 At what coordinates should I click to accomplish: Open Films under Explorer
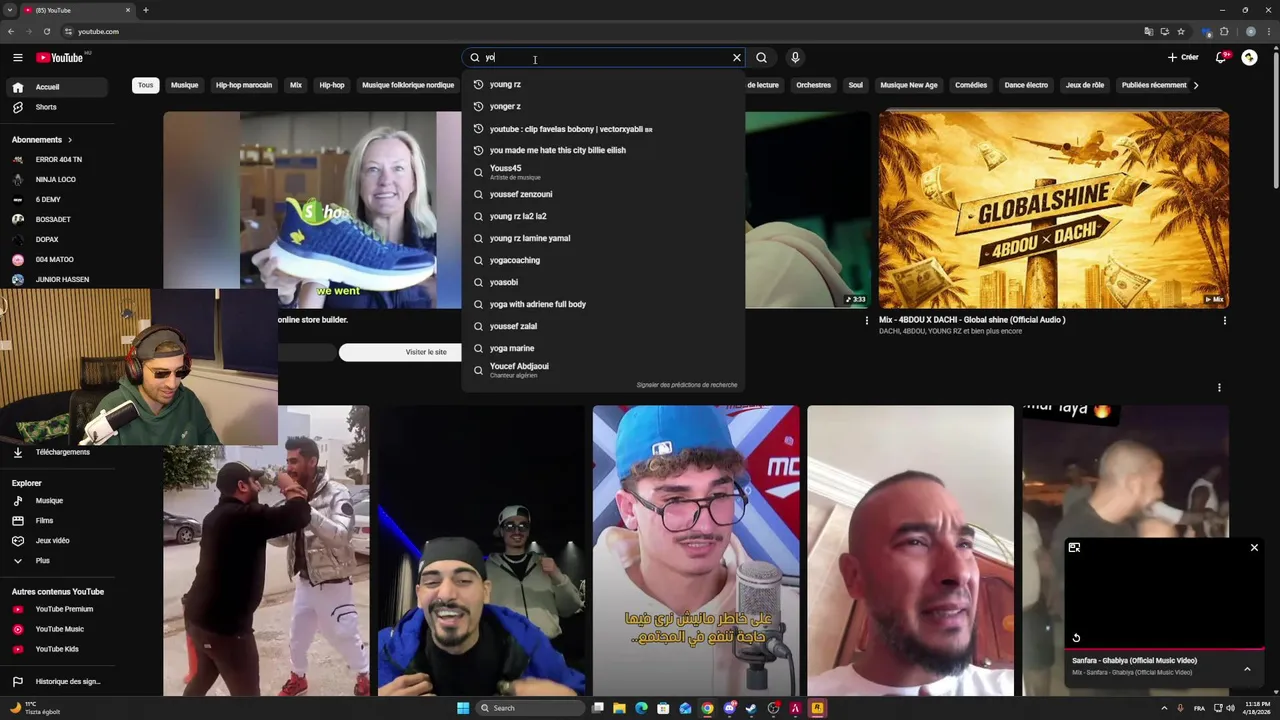coord(56,521)
